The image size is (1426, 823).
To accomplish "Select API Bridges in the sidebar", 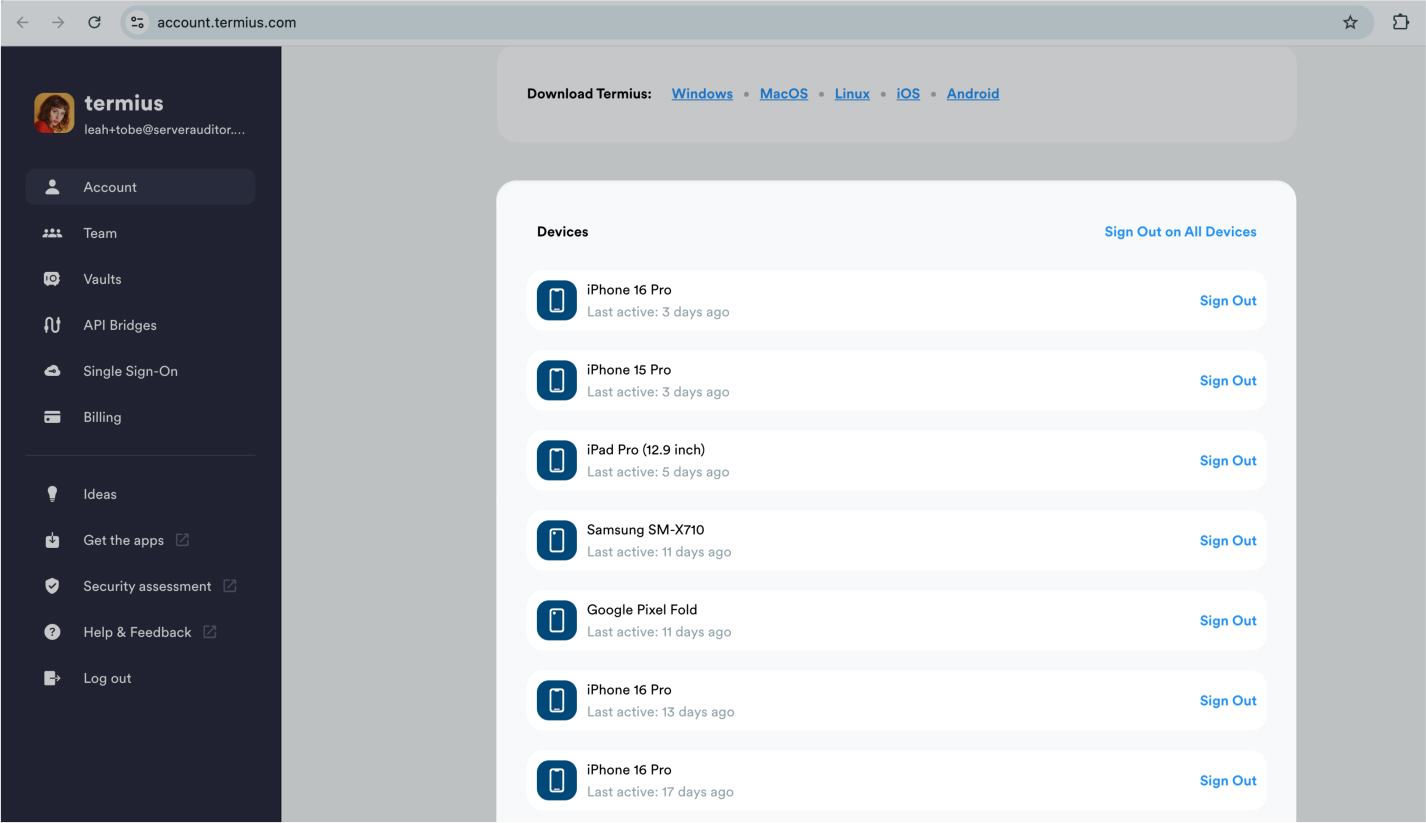I will point(140,325).
